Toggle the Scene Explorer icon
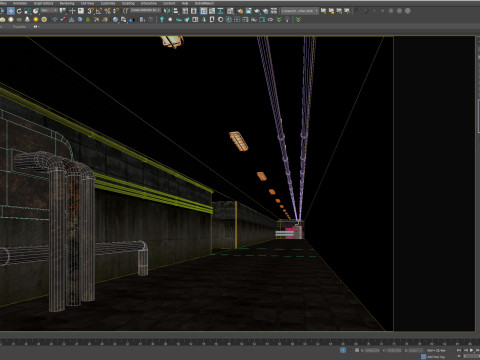The image size is (480, 360). click(185, 11)
